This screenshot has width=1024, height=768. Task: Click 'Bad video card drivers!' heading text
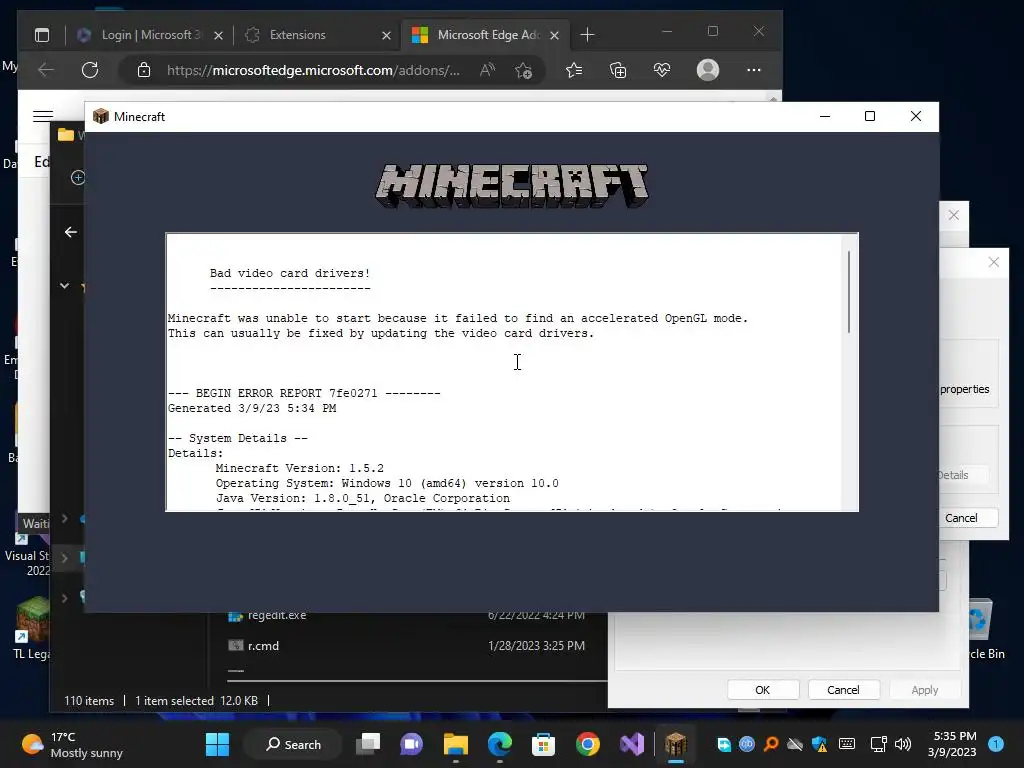coord(290,273)
